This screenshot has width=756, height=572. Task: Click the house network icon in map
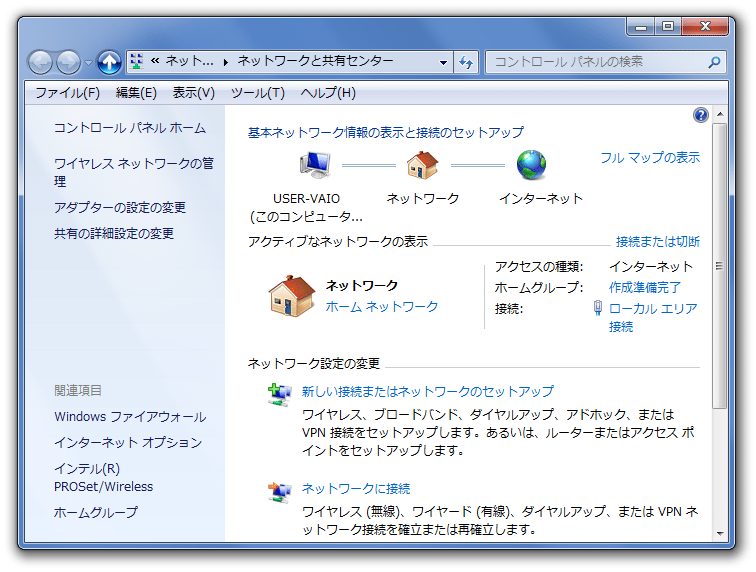[422, 164]
